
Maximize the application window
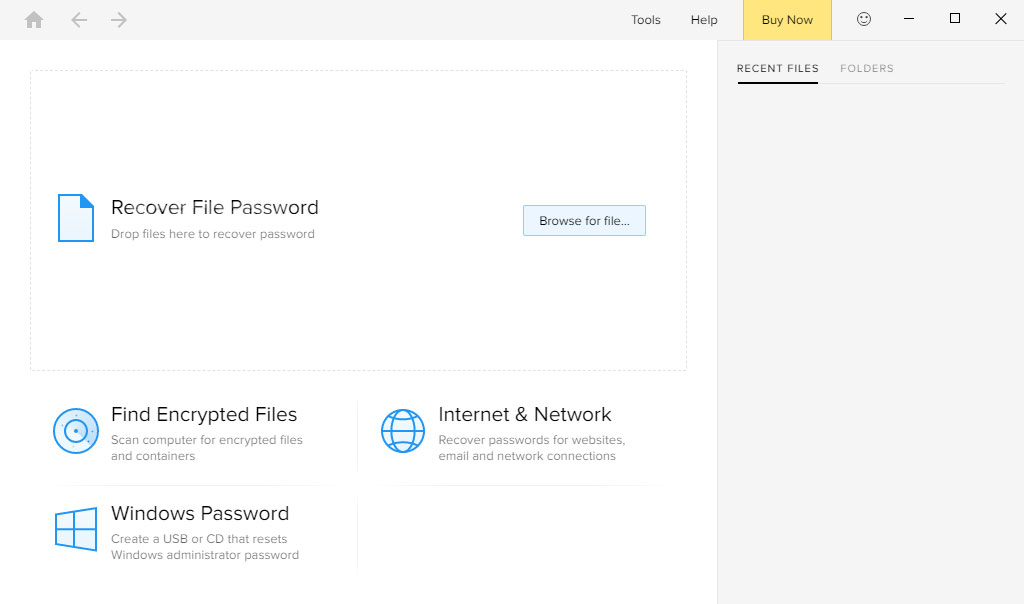tap(955, 19)
